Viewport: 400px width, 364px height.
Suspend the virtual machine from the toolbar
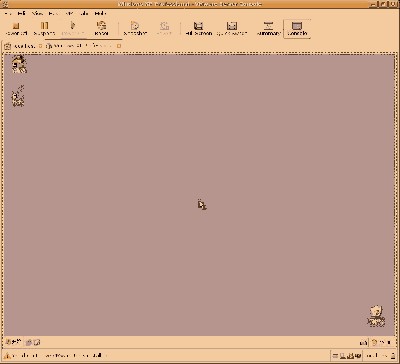click(44, 29)
